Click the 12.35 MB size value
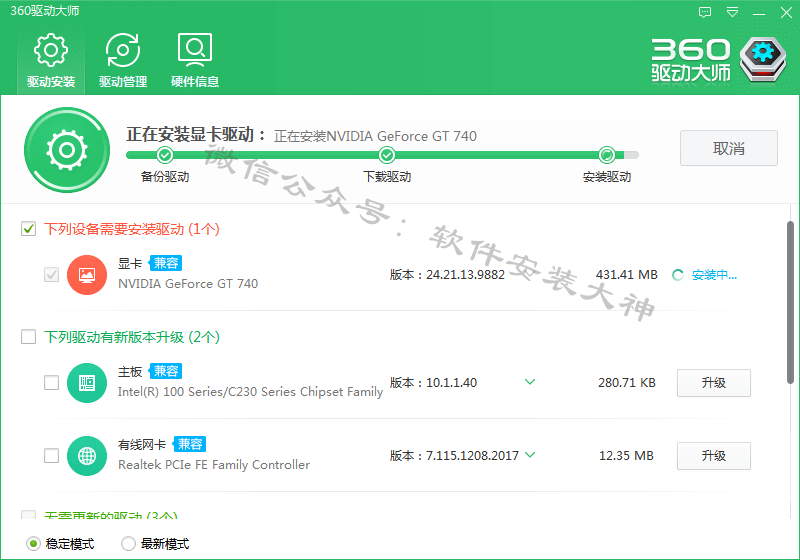This screenshot has height=560, width=800. point(626,456)
